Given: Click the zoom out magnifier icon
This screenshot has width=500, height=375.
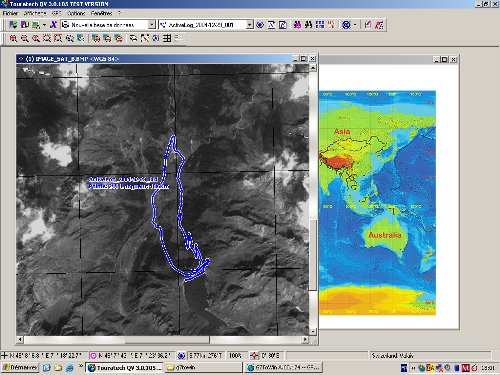Looking at the screenshot, I should coord(24,38).
